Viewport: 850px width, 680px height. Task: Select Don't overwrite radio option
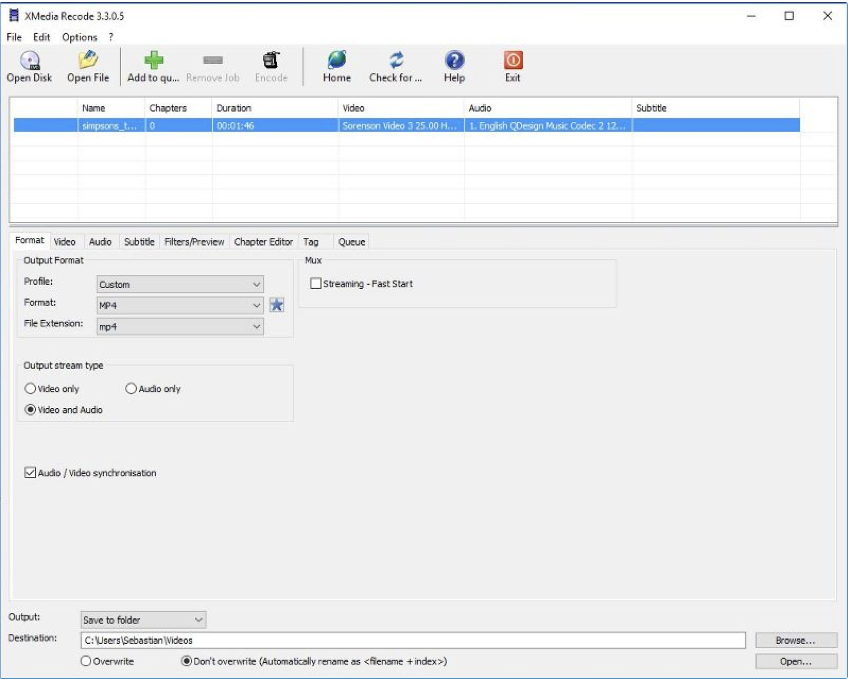point(186,661)
